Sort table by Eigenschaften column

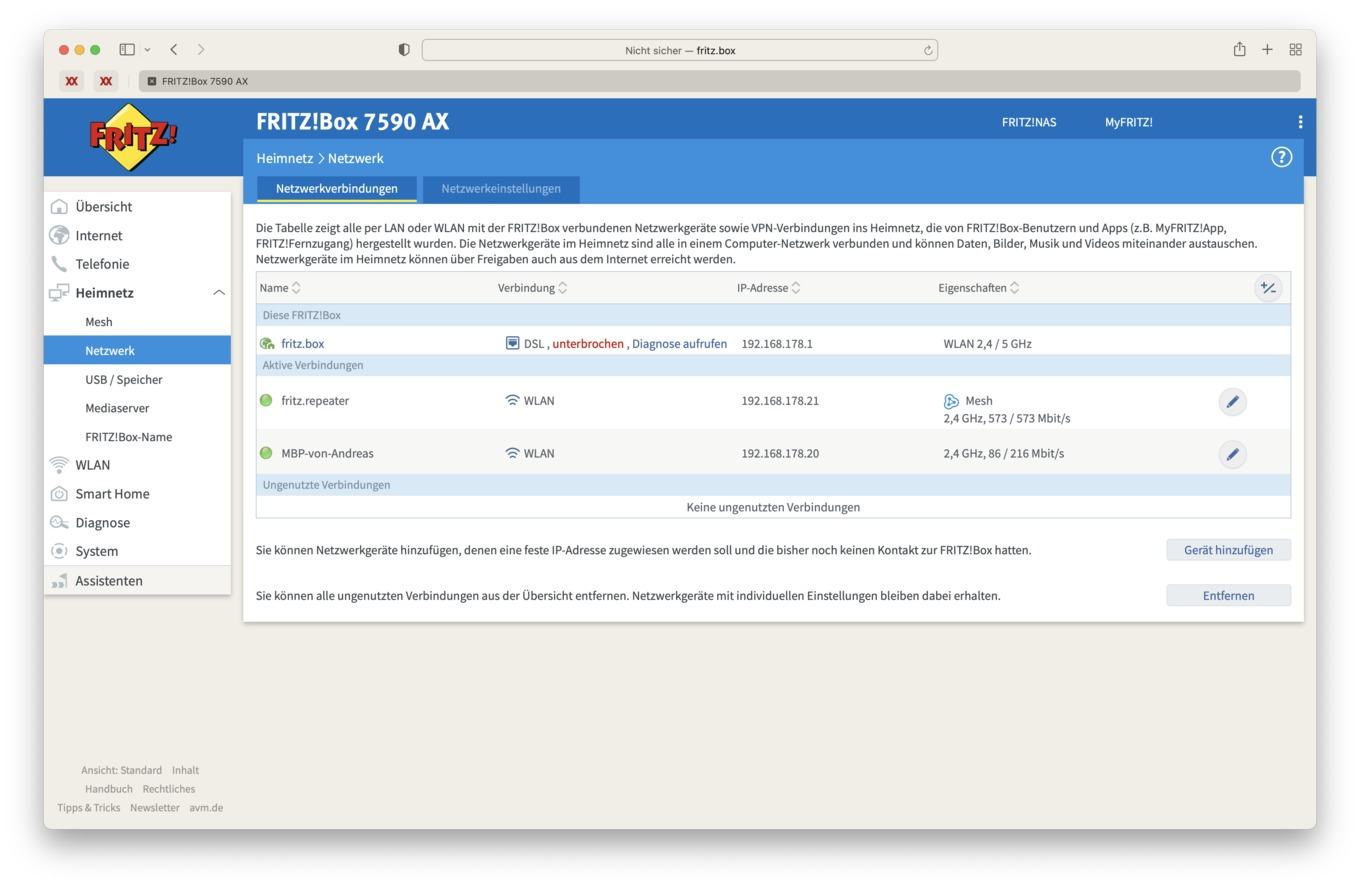tap(979, 288)
